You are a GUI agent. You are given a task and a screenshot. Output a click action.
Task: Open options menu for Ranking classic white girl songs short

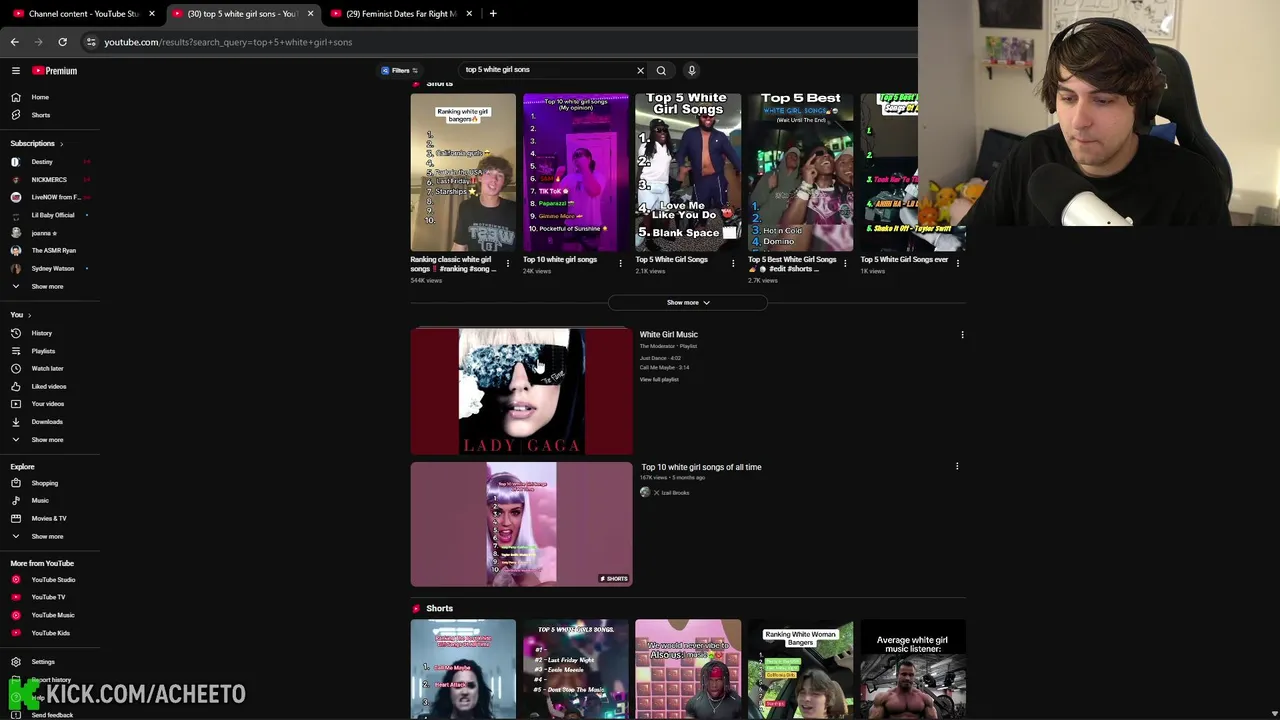pyautogui.click(x=508, y=264)
